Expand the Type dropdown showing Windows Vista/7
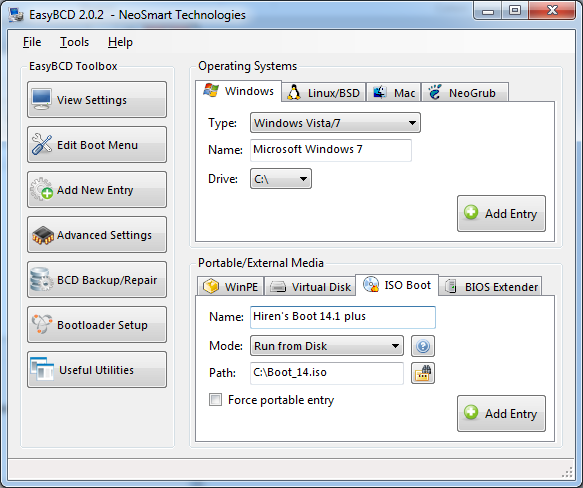Image resolution: width=583 pixels, height=488 pixels. pyautogui.click(x=335, y=123)
